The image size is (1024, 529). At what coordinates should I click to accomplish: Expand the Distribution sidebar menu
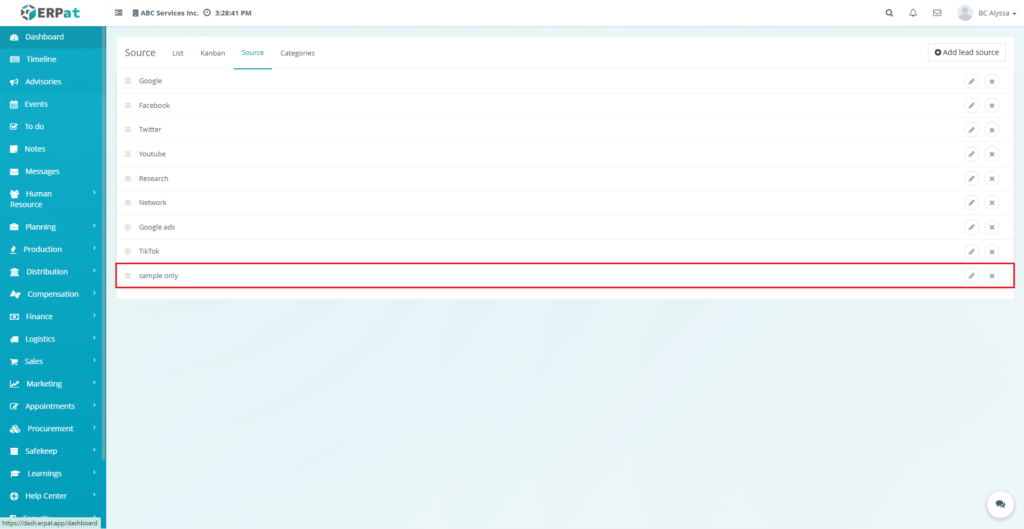click(53, 272)
